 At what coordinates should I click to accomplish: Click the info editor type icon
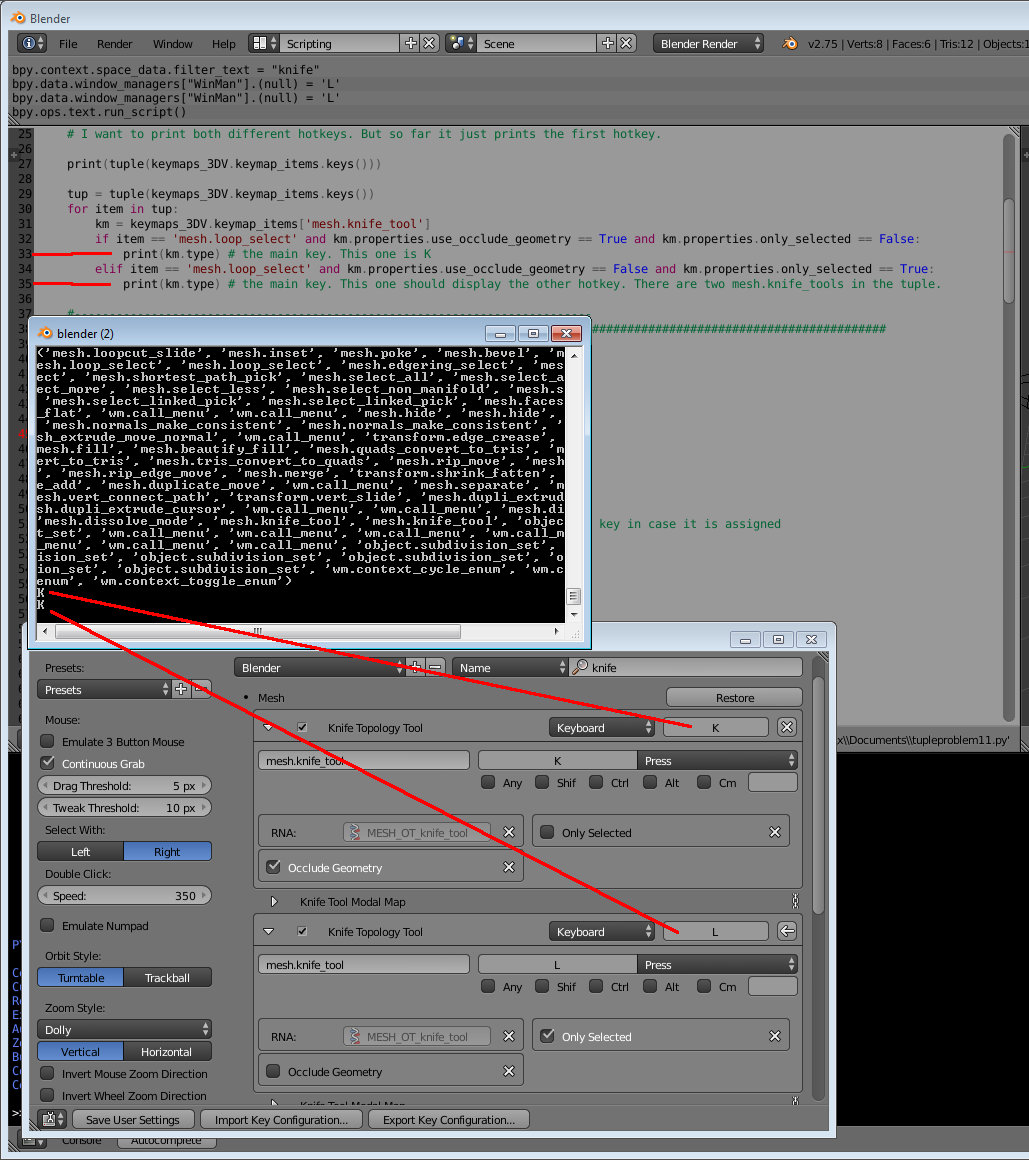coord(32,43)
